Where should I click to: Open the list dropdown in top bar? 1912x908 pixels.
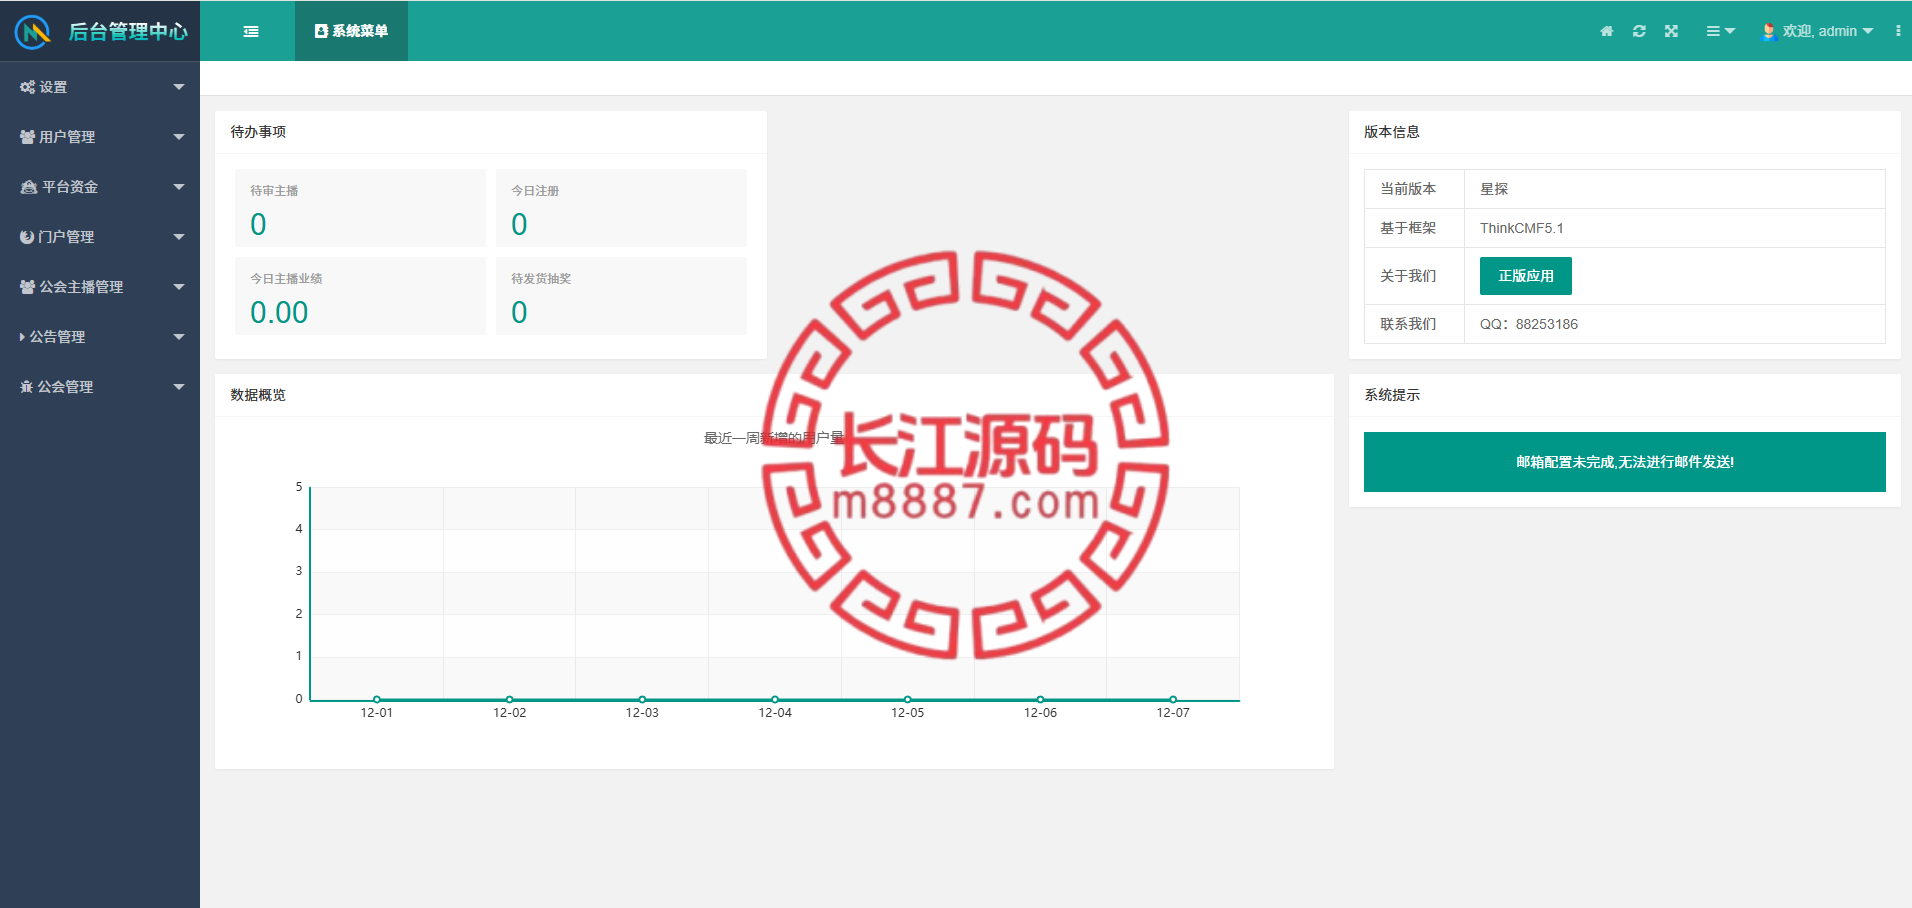(x=1721, y=31)
